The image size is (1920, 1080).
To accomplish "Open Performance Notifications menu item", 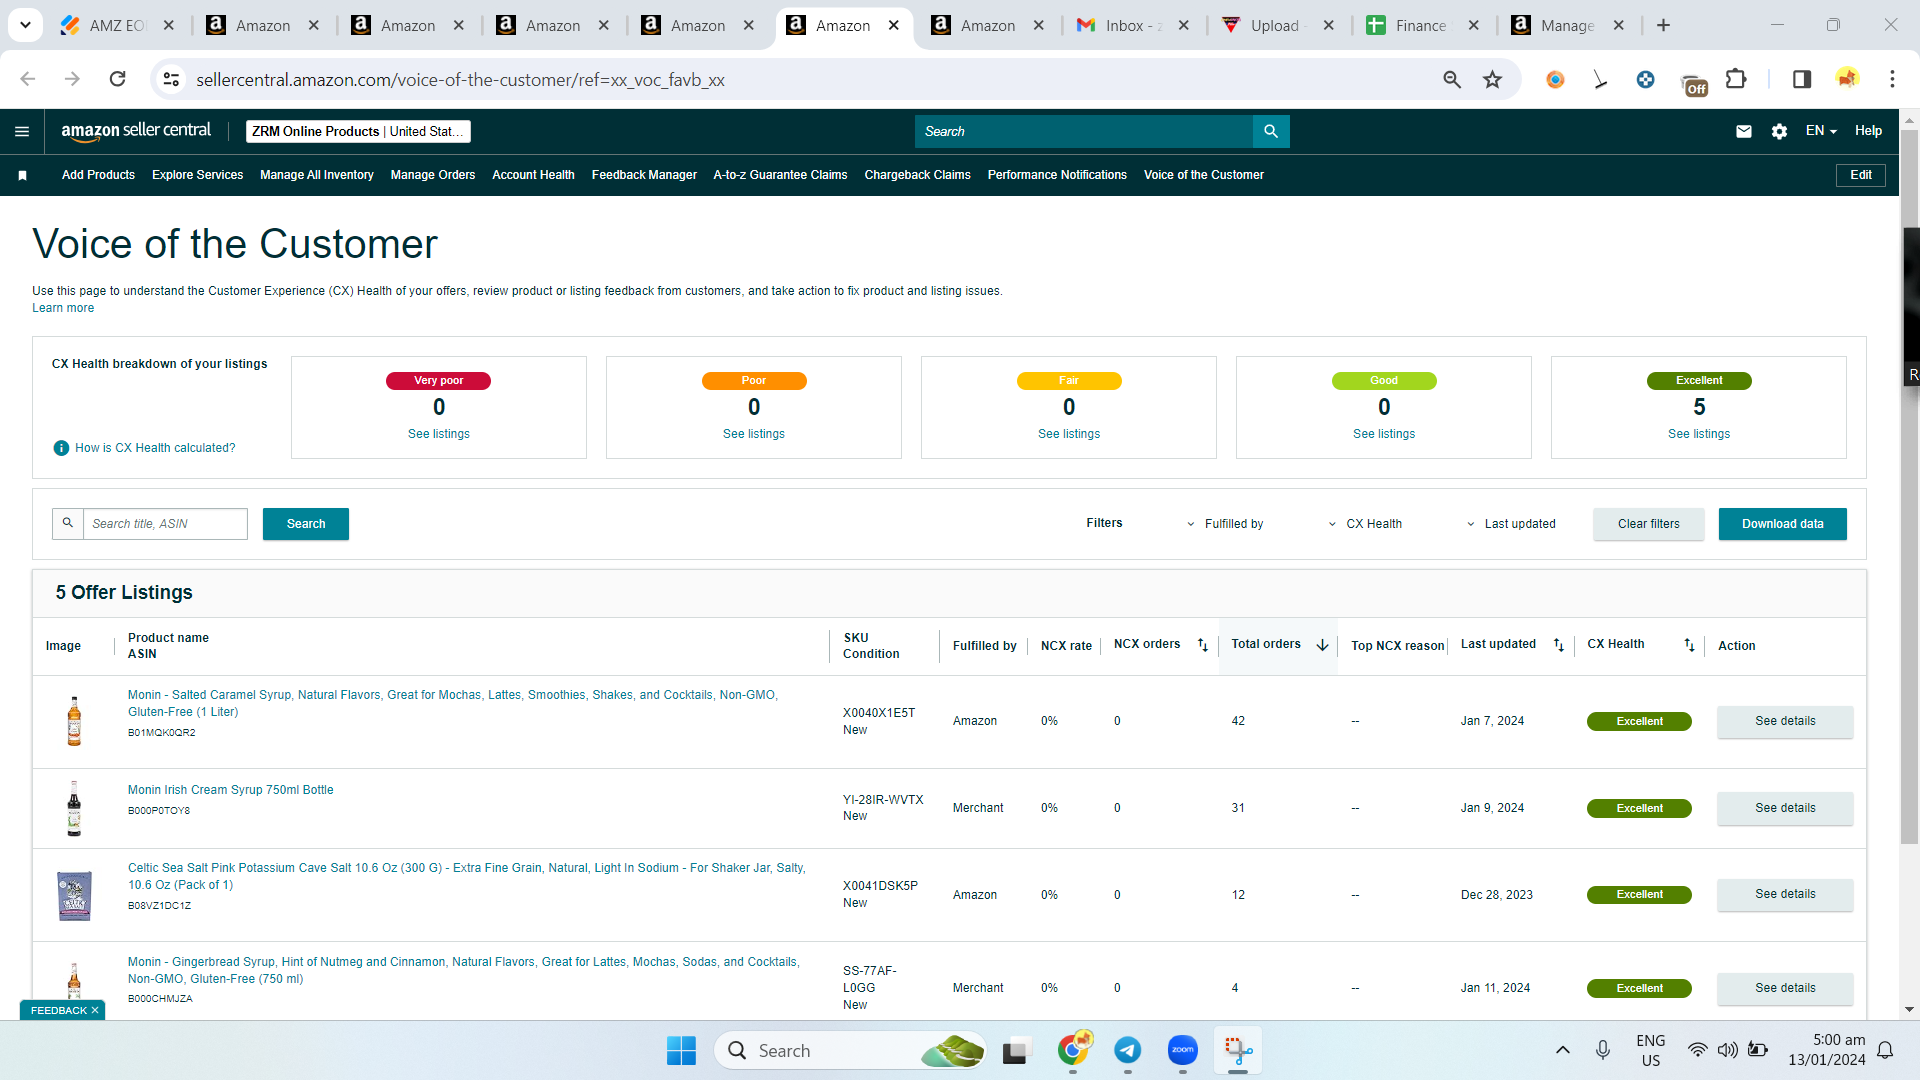I will click(1057, 175).
